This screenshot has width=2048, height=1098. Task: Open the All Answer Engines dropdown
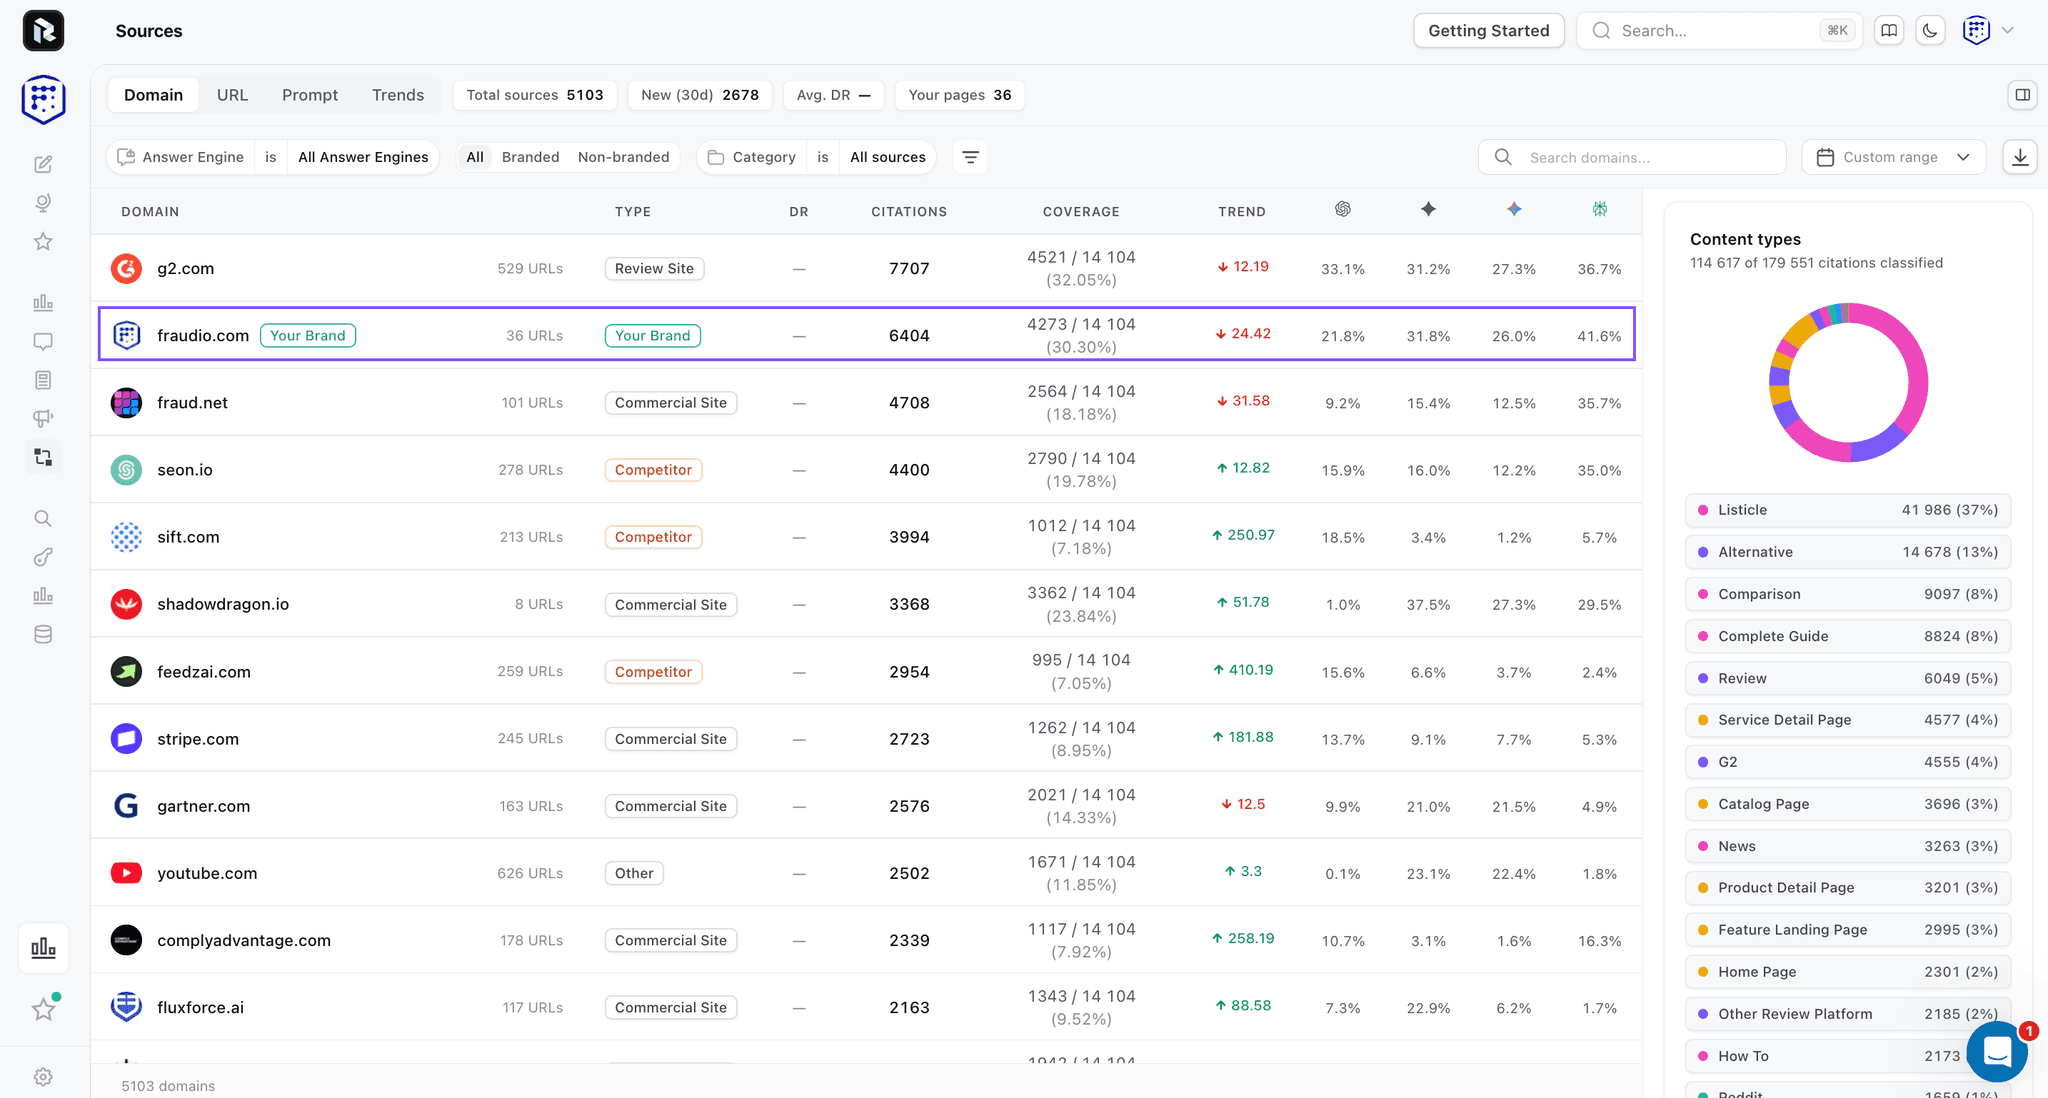(363, 157)
